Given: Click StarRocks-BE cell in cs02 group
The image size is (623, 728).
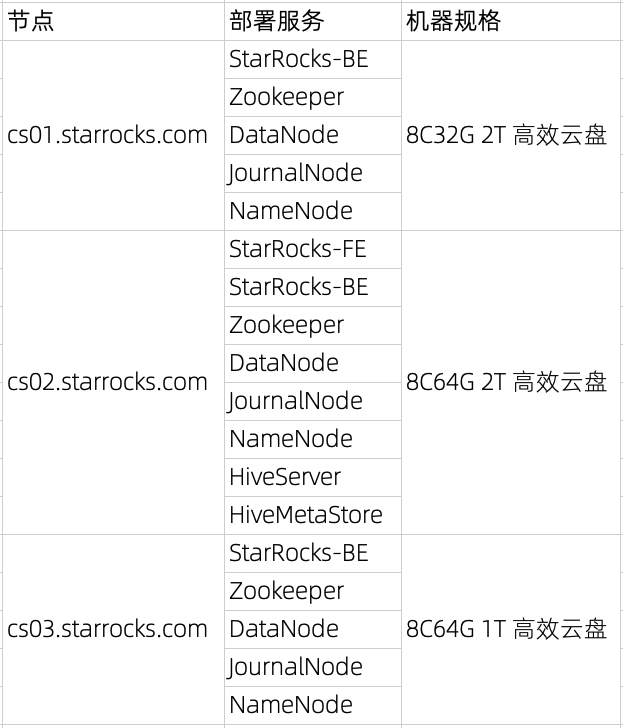Looking at the screenshot, I should [313, 287].
